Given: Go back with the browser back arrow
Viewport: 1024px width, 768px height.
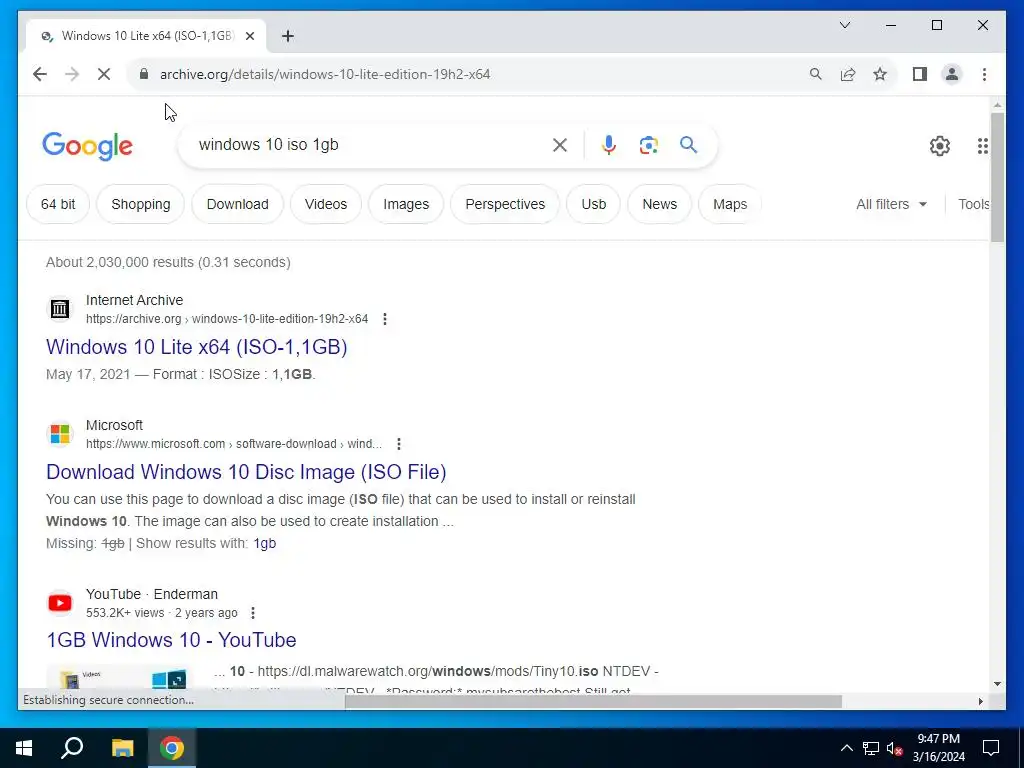Looking at the screenshot, I should coord(40,74).
